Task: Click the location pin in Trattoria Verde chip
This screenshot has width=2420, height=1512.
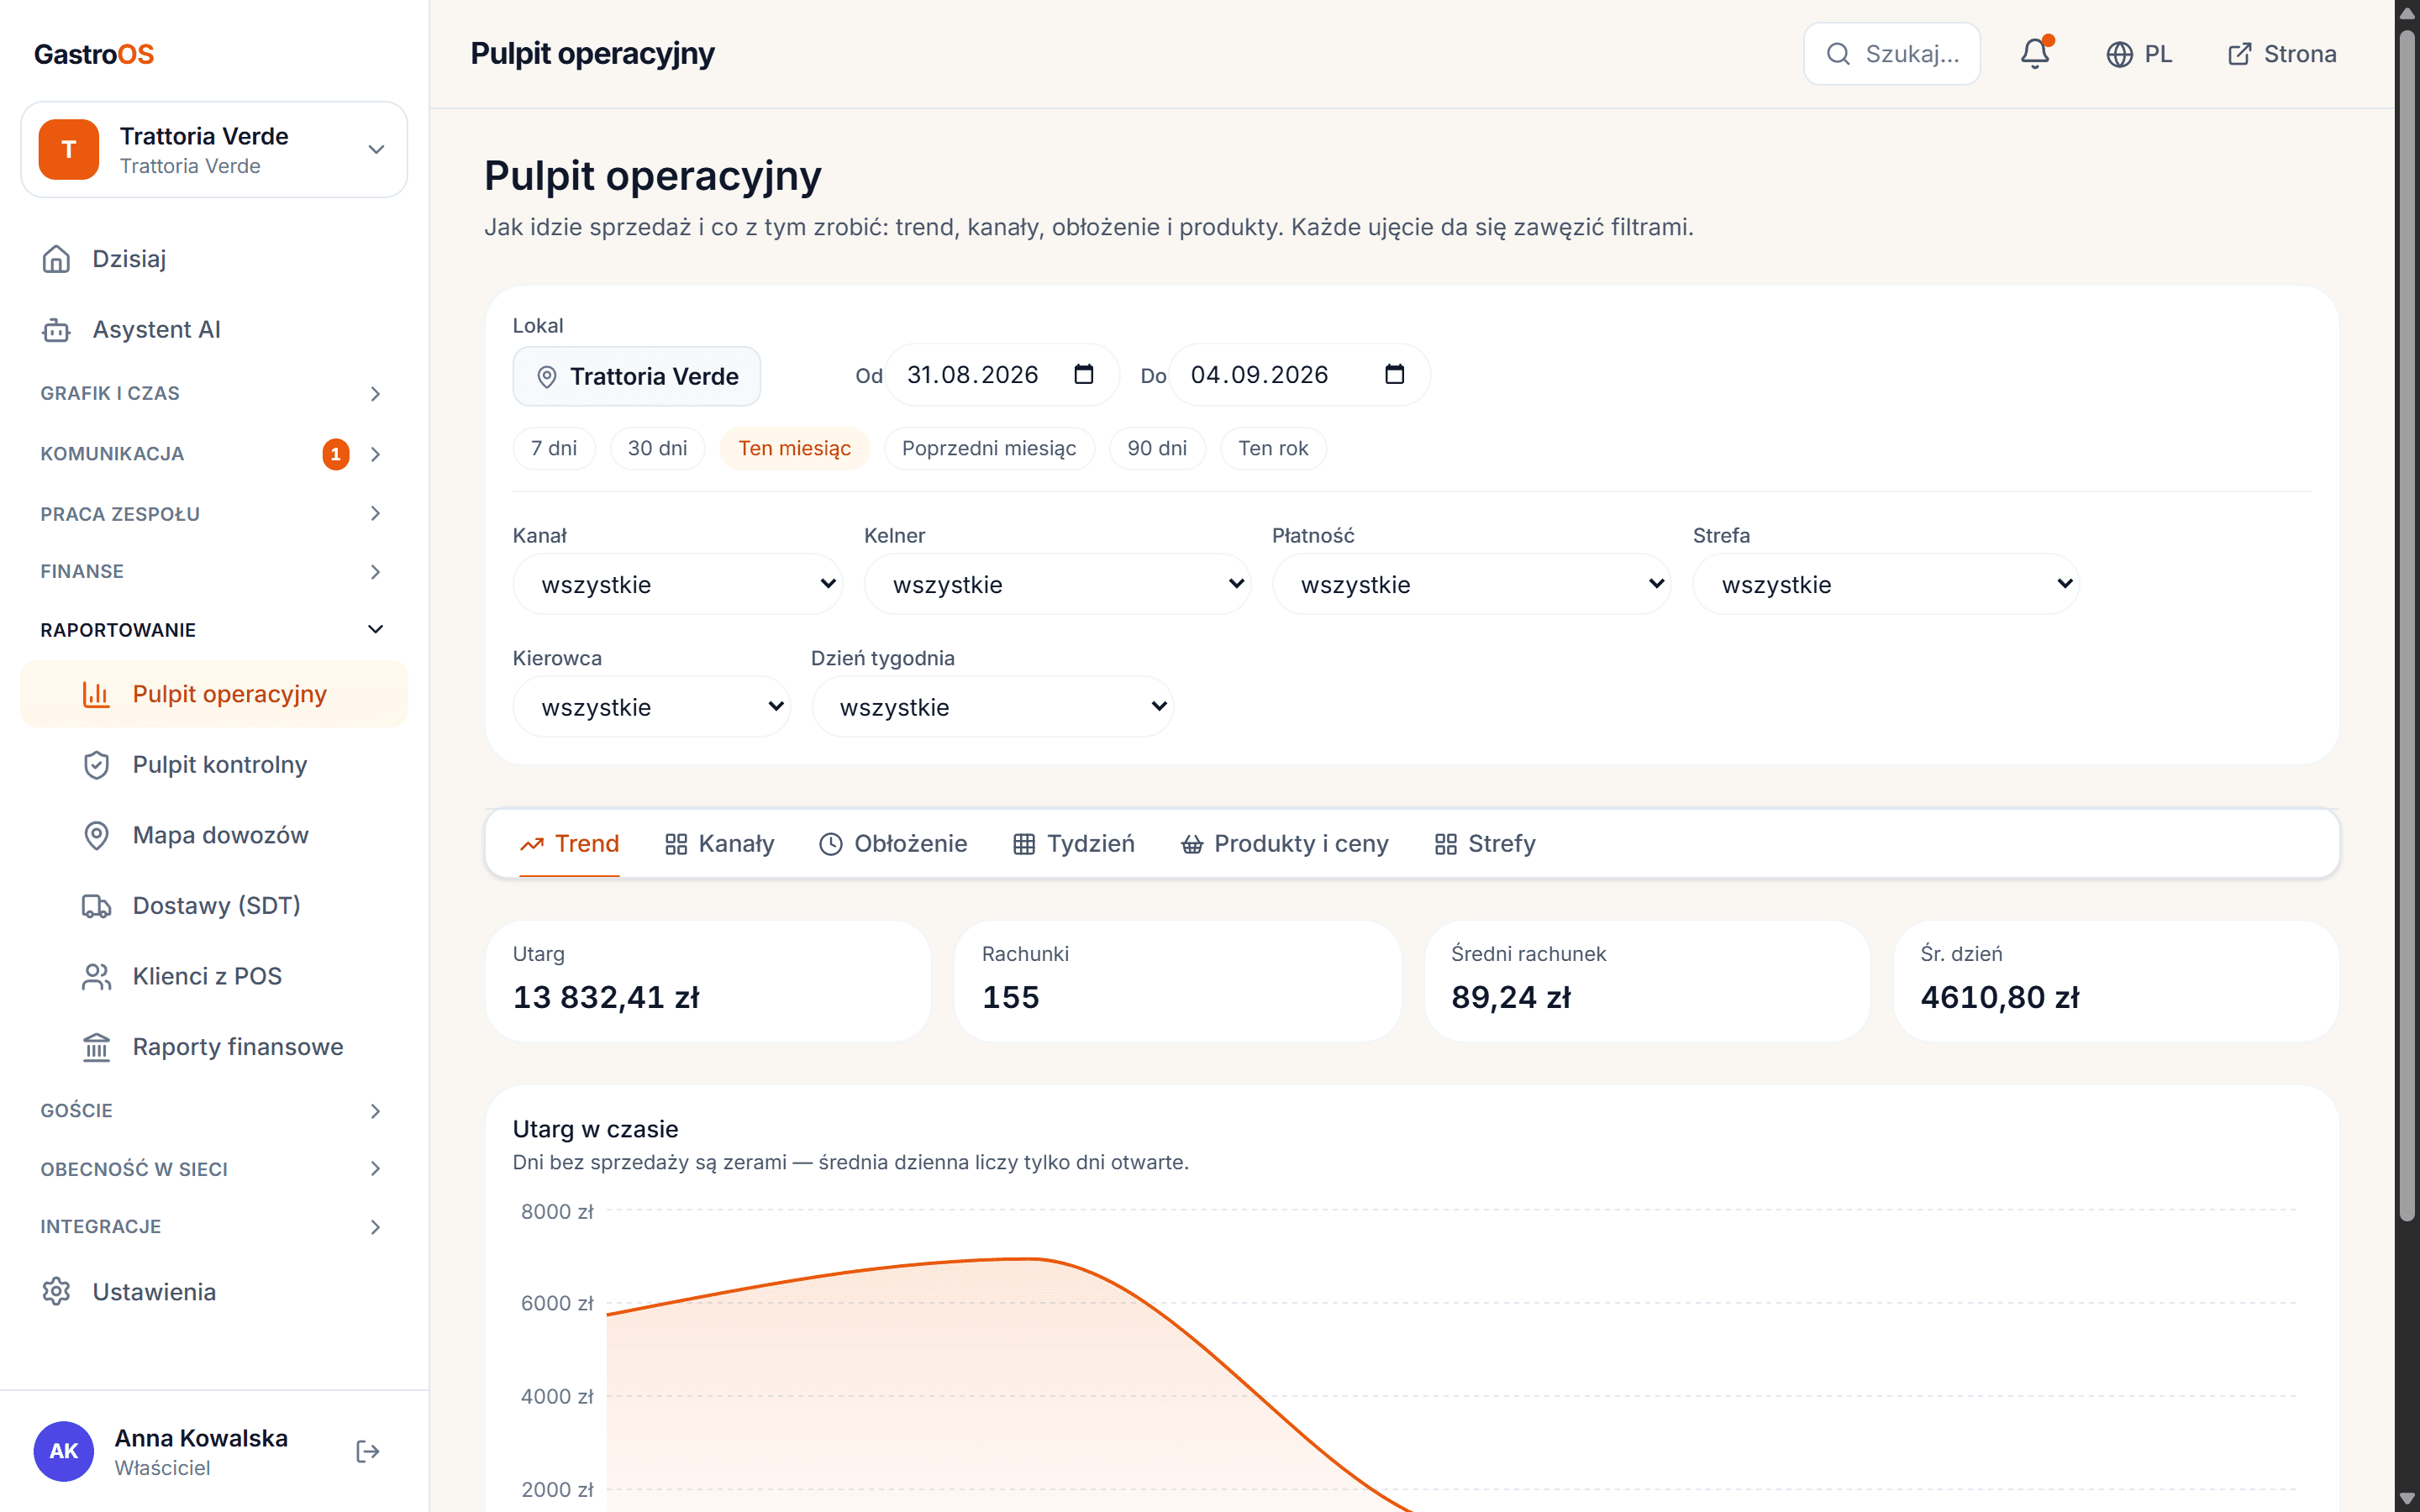Action: tap(547, 377)
